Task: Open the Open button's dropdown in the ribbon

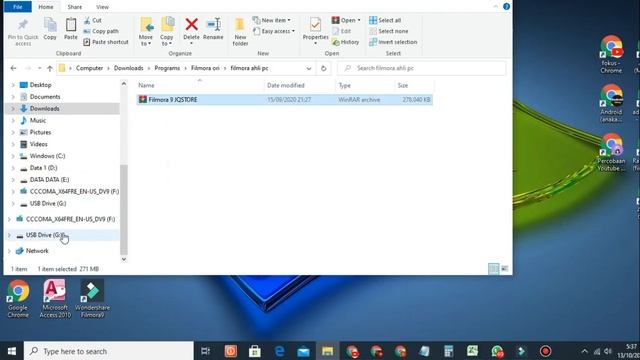Action: (x=359, y=20)
